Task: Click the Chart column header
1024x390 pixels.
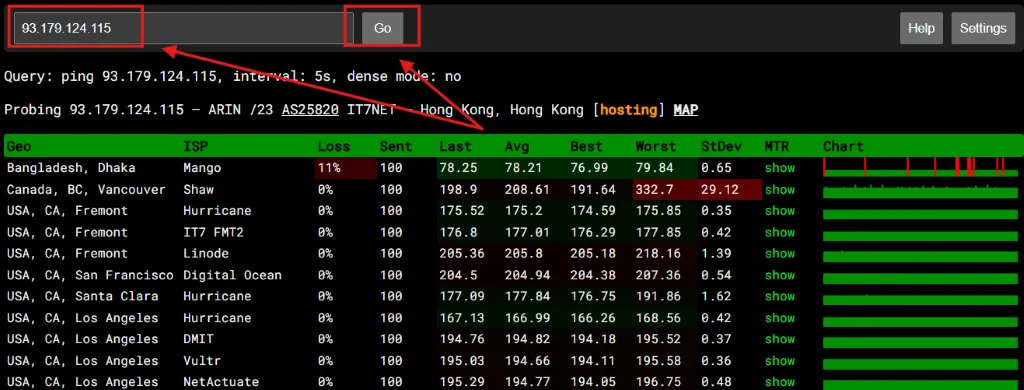Action: tap(843, 146)
